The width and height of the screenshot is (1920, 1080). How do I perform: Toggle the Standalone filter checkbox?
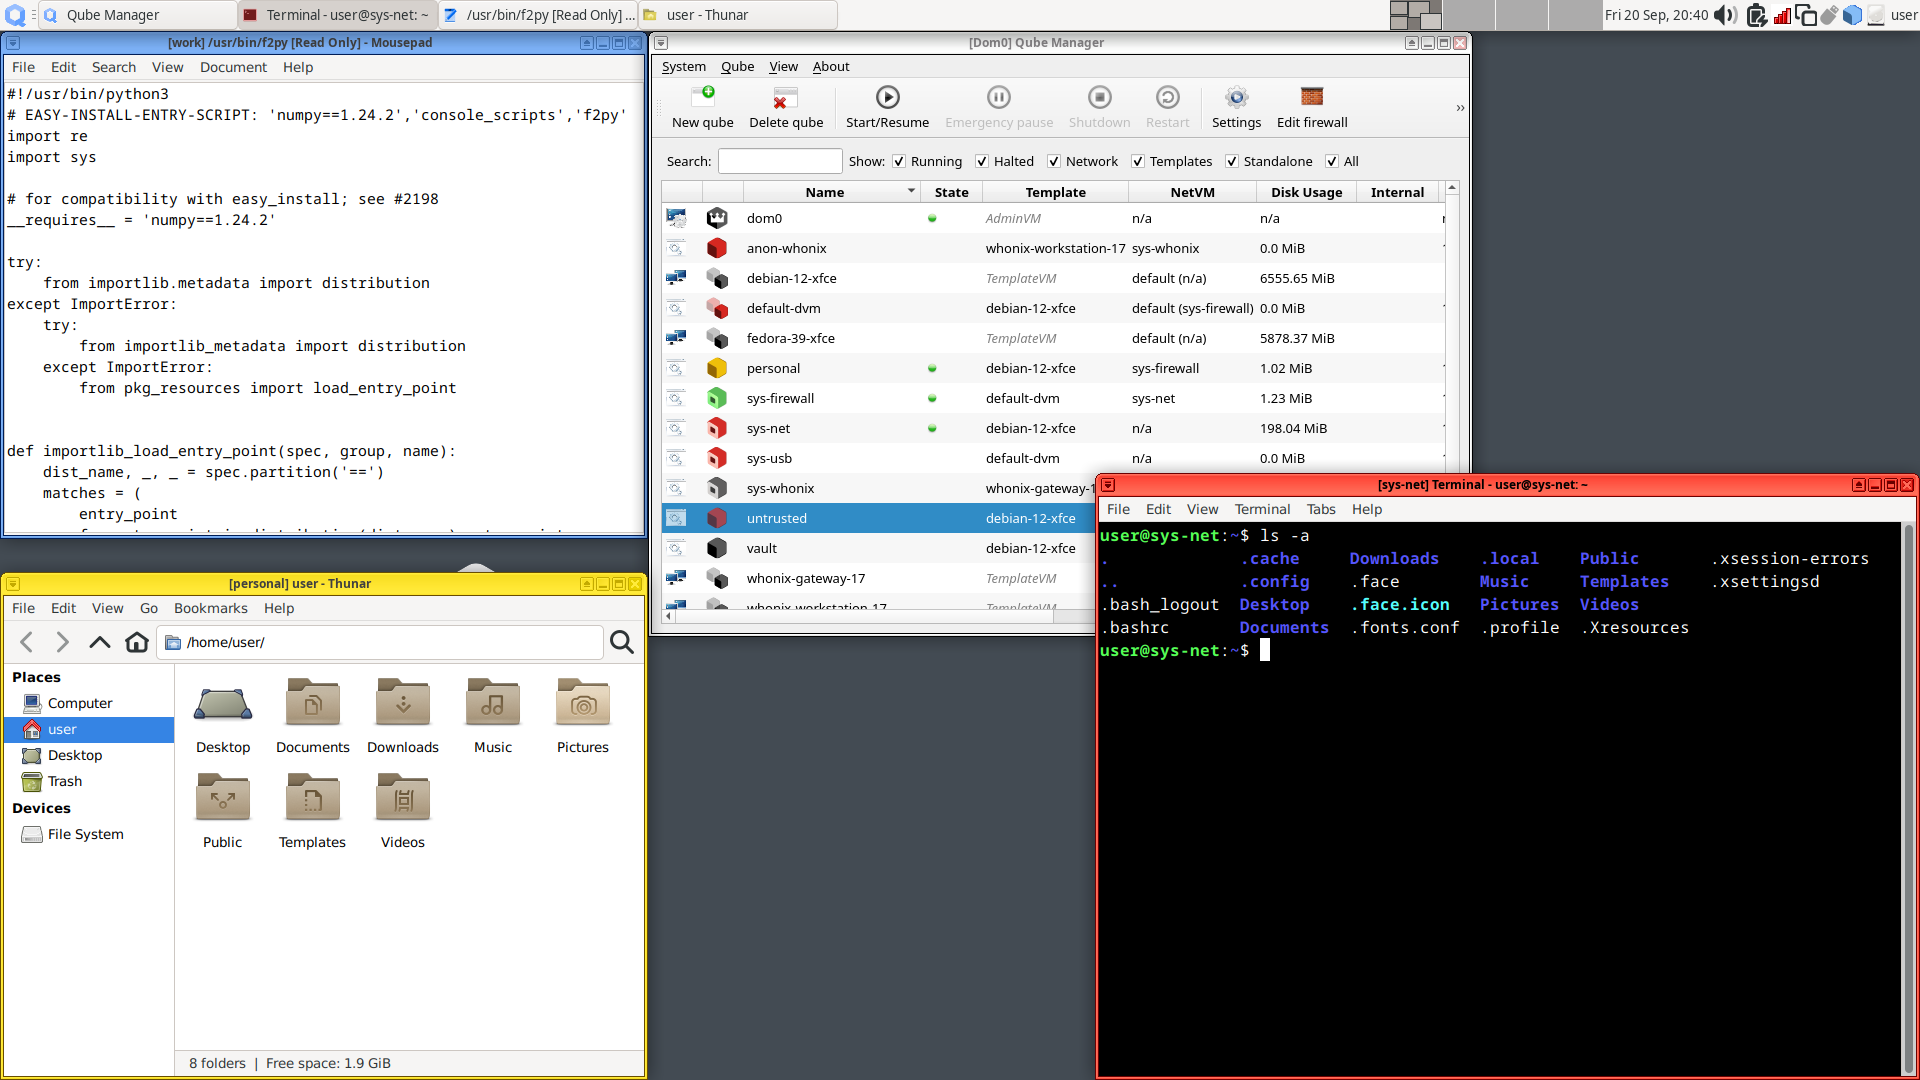coord(1232,161)
